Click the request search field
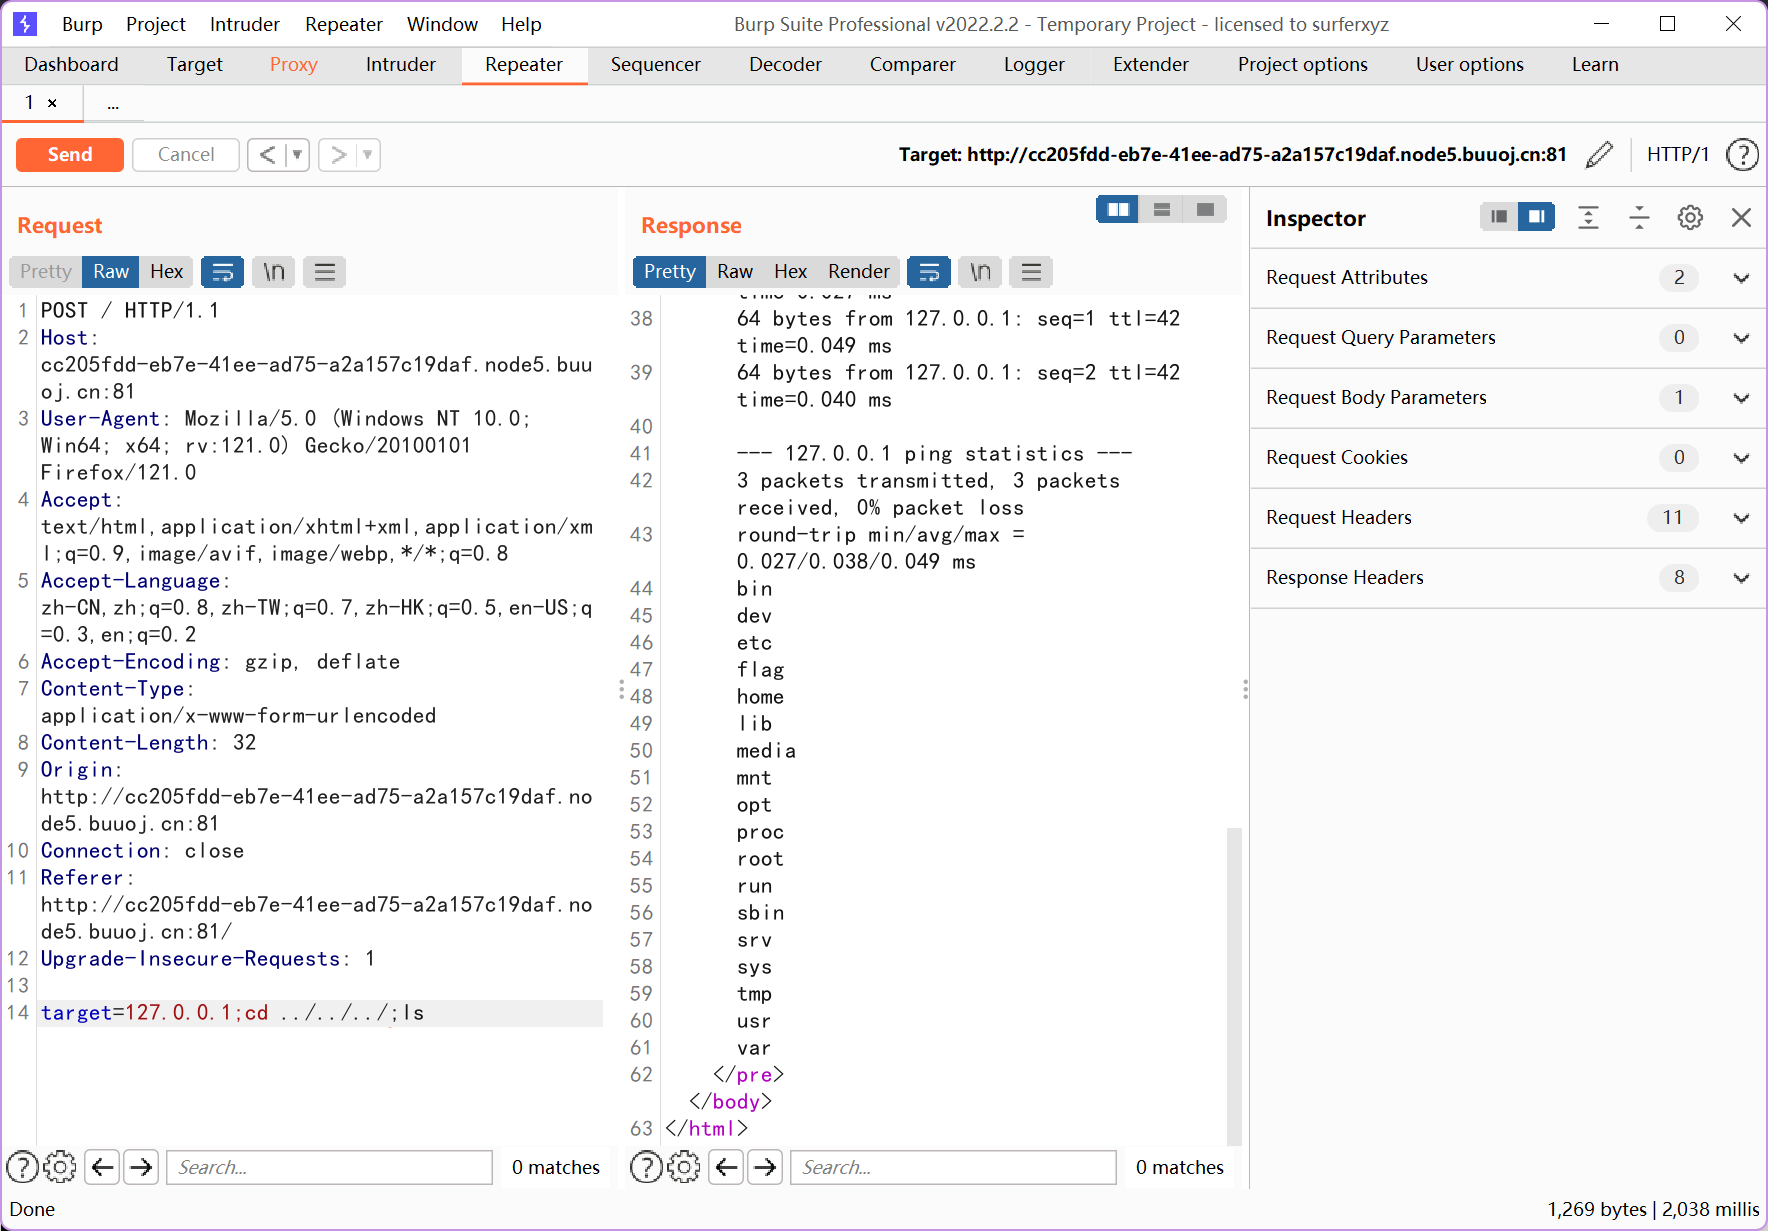 (x=329, y=1167)
